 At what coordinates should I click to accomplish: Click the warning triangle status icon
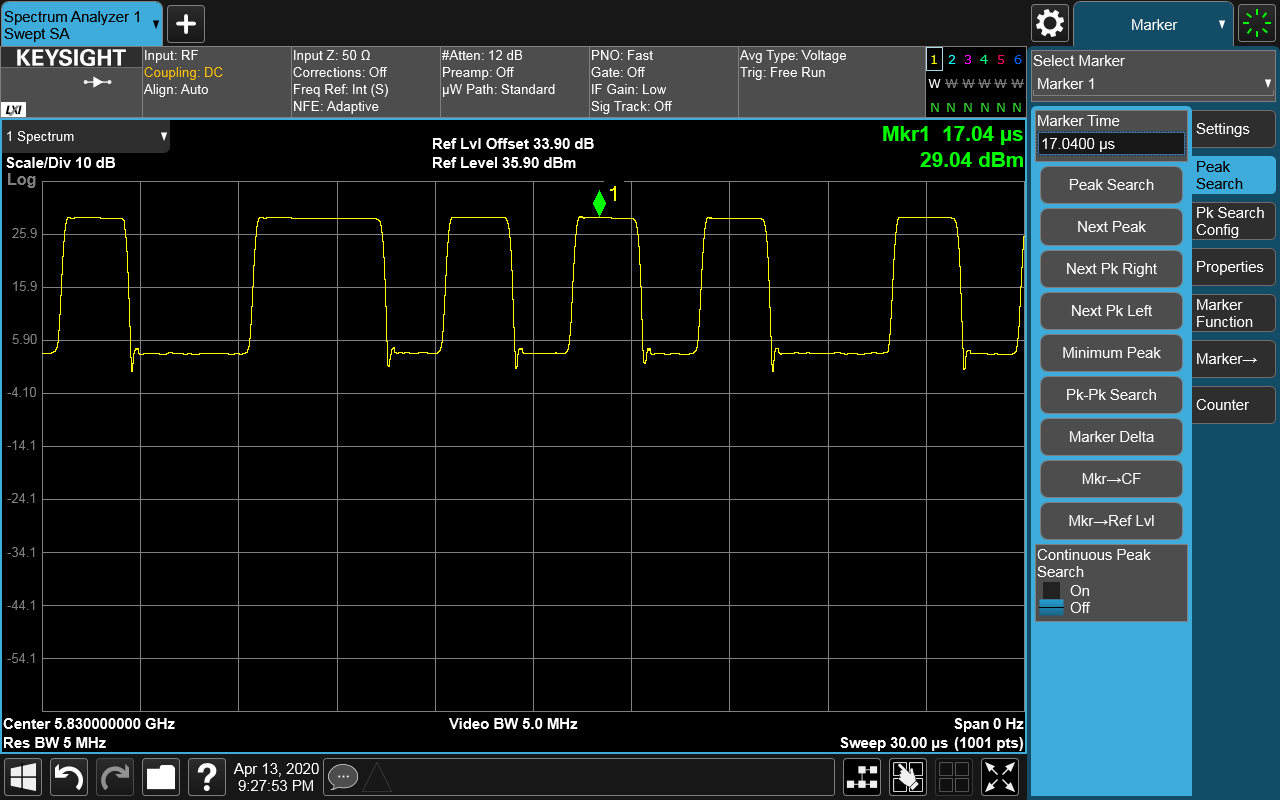(x=376, y=776)
